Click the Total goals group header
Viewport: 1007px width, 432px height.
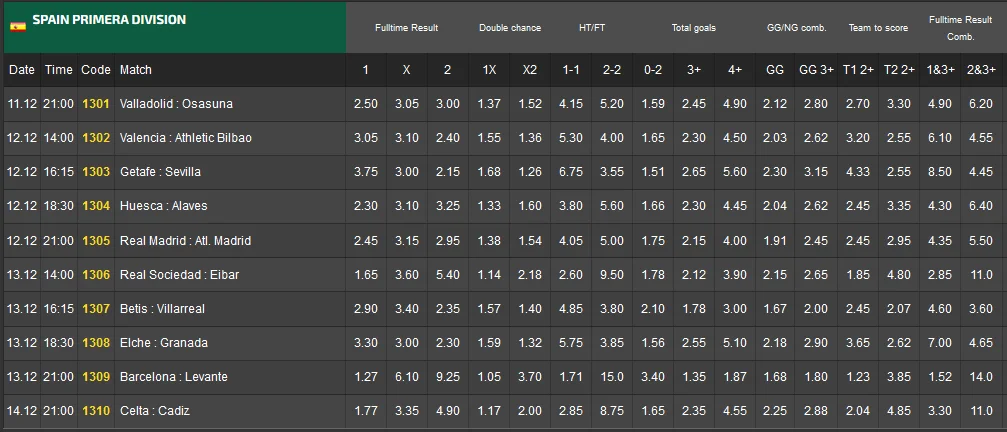click(x=693, y=28)
